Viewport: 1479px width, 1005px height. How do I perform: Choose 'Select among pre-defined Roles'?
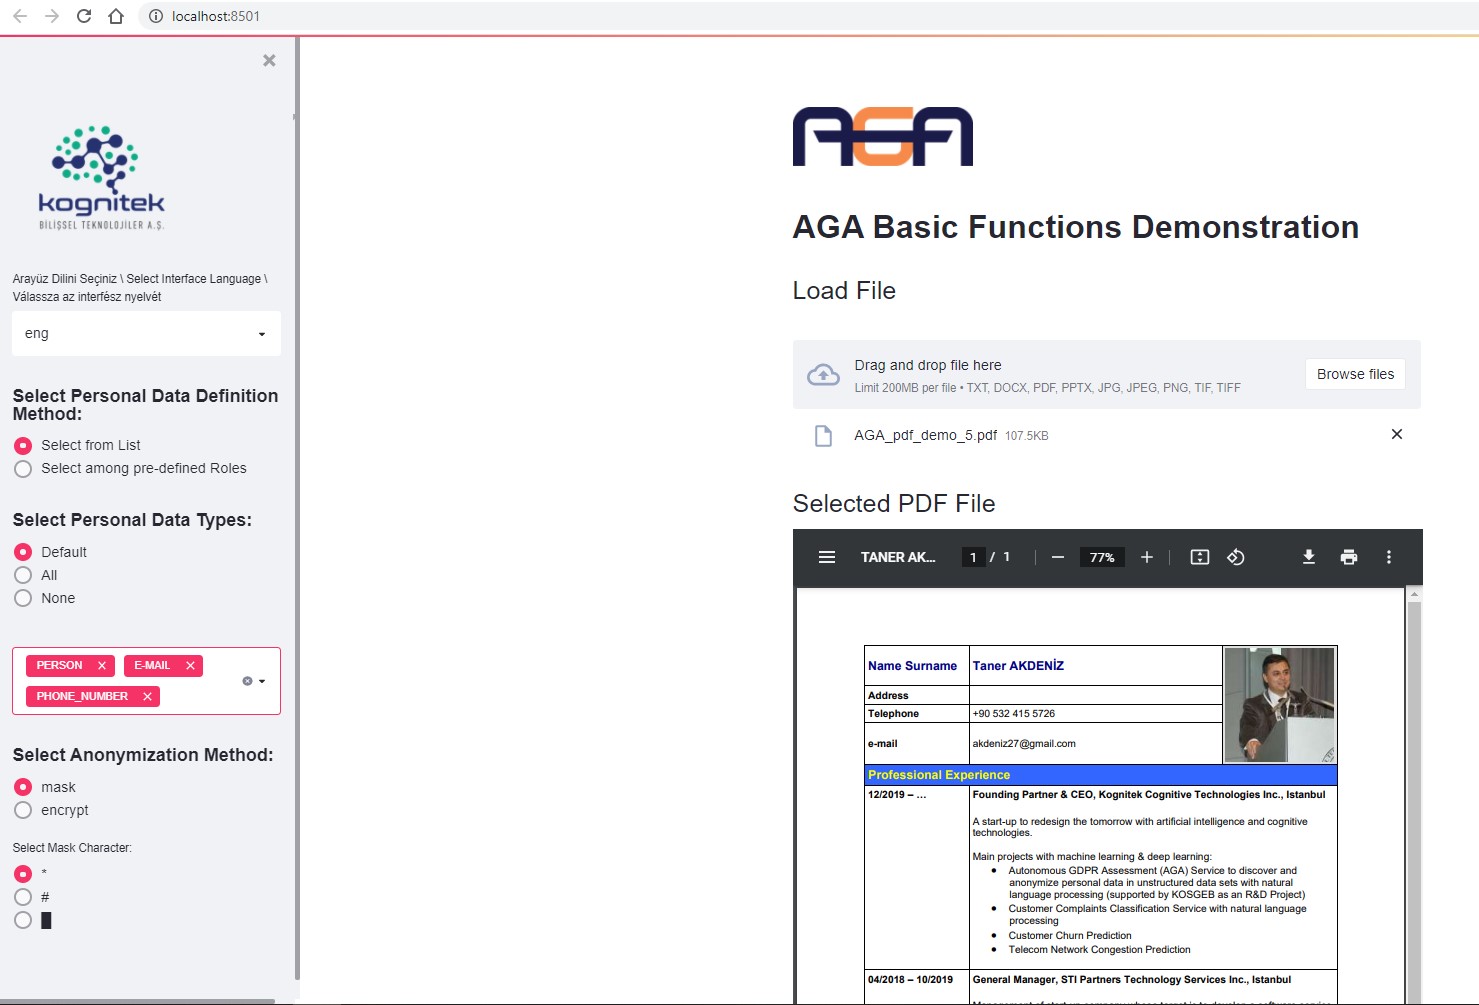130,468
